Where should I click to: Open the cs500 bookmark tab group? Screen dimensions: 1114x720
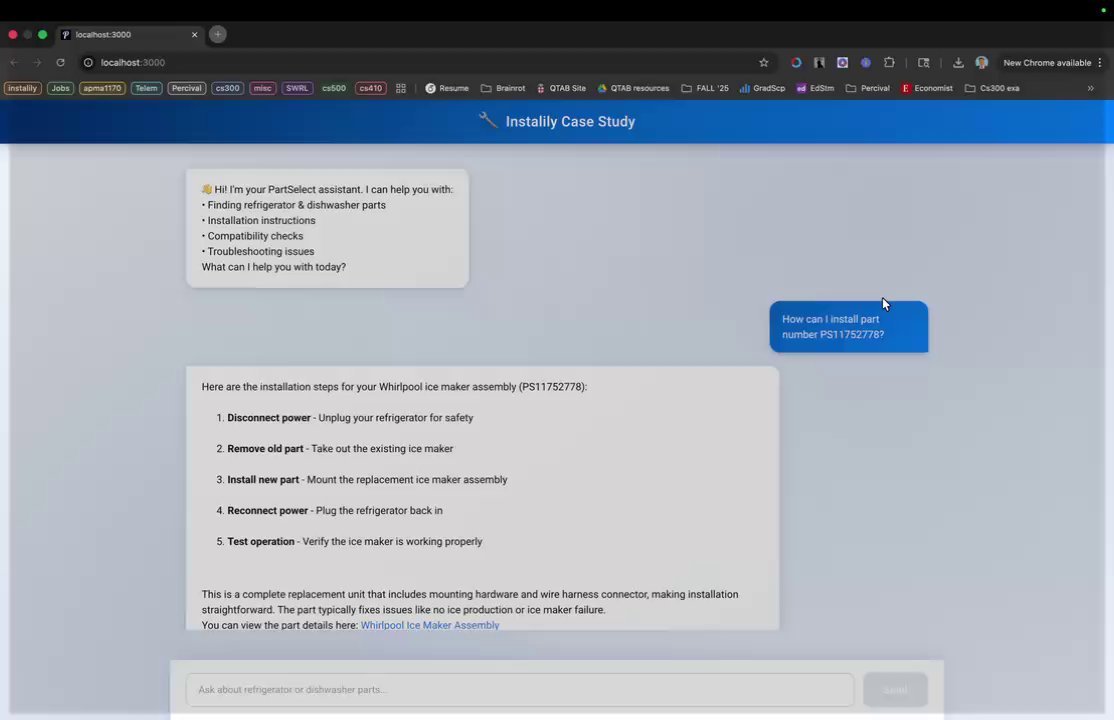pyautogui.click(x=334, y=88)
